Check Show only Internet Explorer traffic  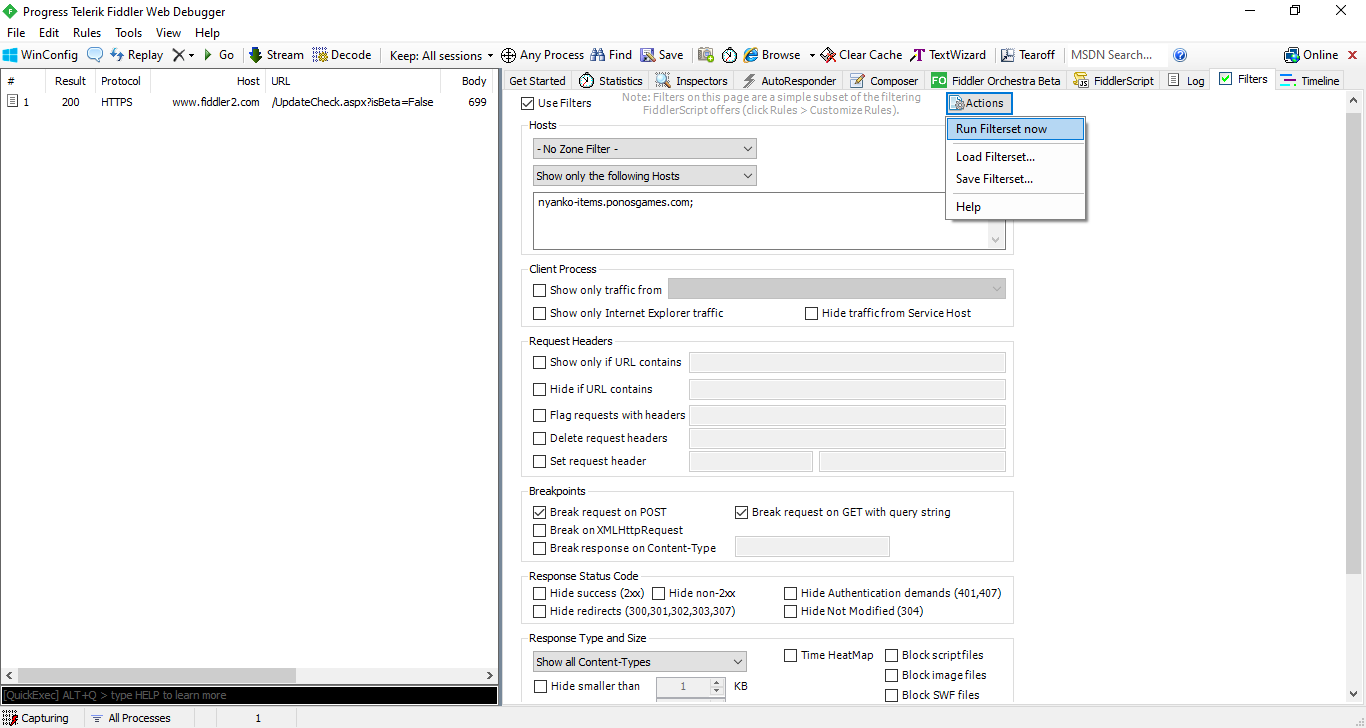[x=540, y=313]
